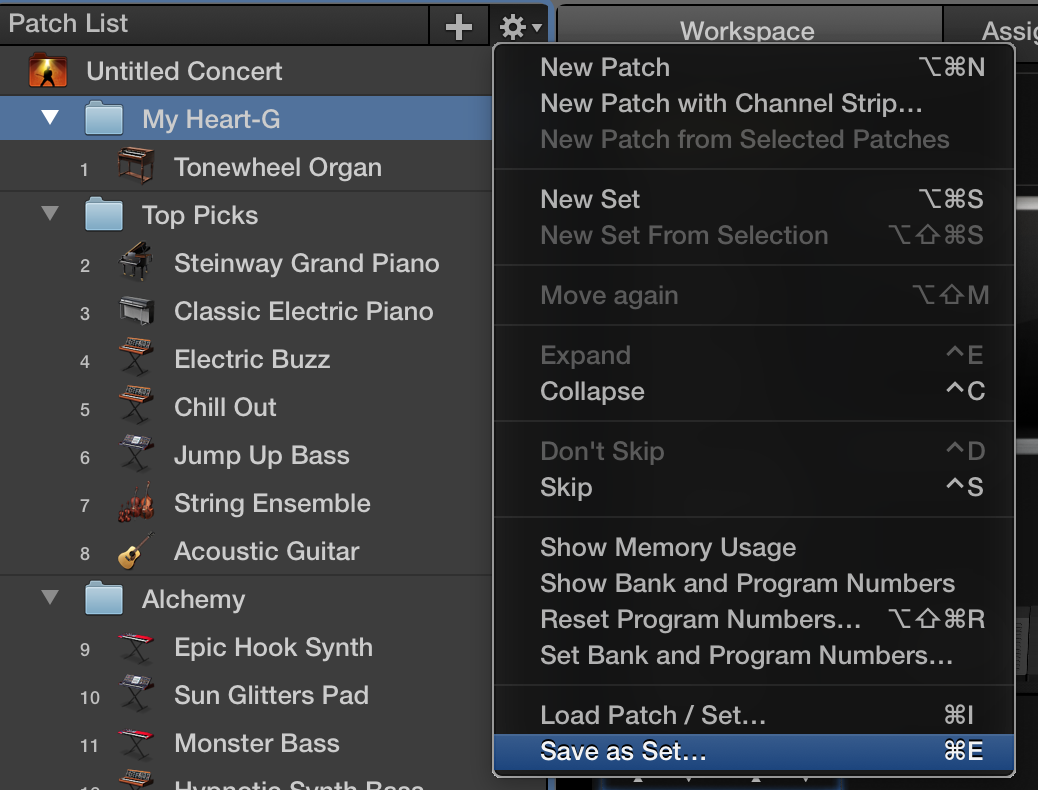The width and height of the screenshot is (1038, 790).
Task: Click the Tonewheel Organ instrument icon
Action: 136,166
